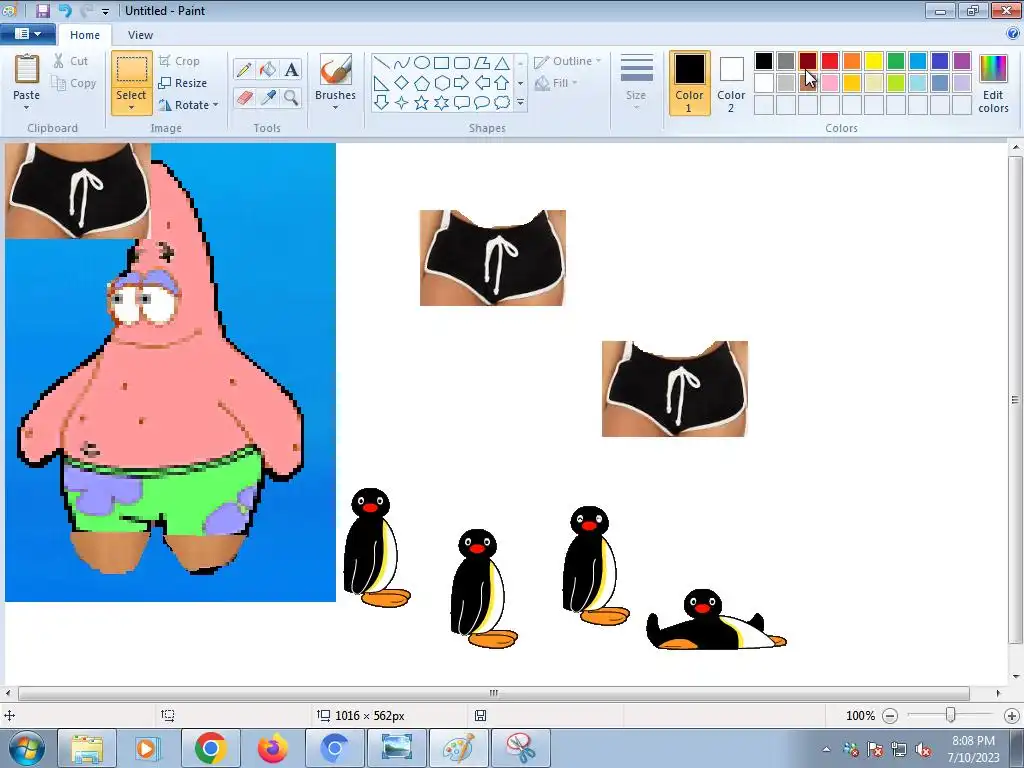Choose the Pentagon shape
1024x768 pixels.
coord(422,83)
